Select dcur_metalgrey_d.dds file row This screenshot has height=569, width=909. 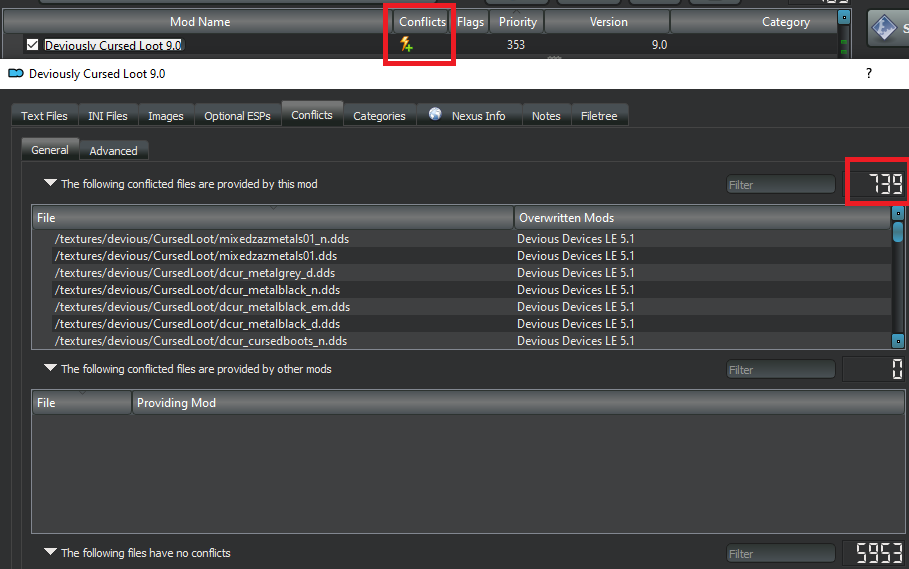[195, 272]
